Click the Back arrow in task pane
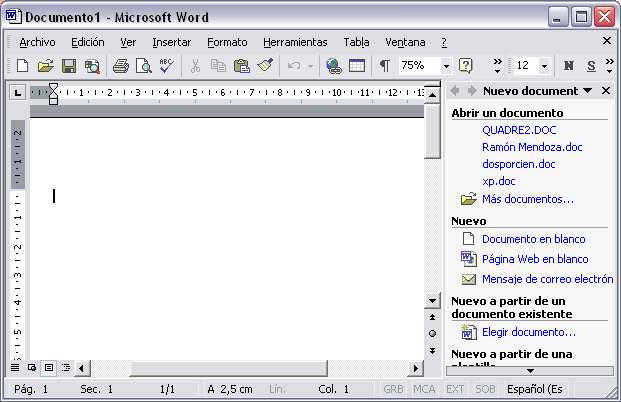621x402 pixels. tap(455, 91)
